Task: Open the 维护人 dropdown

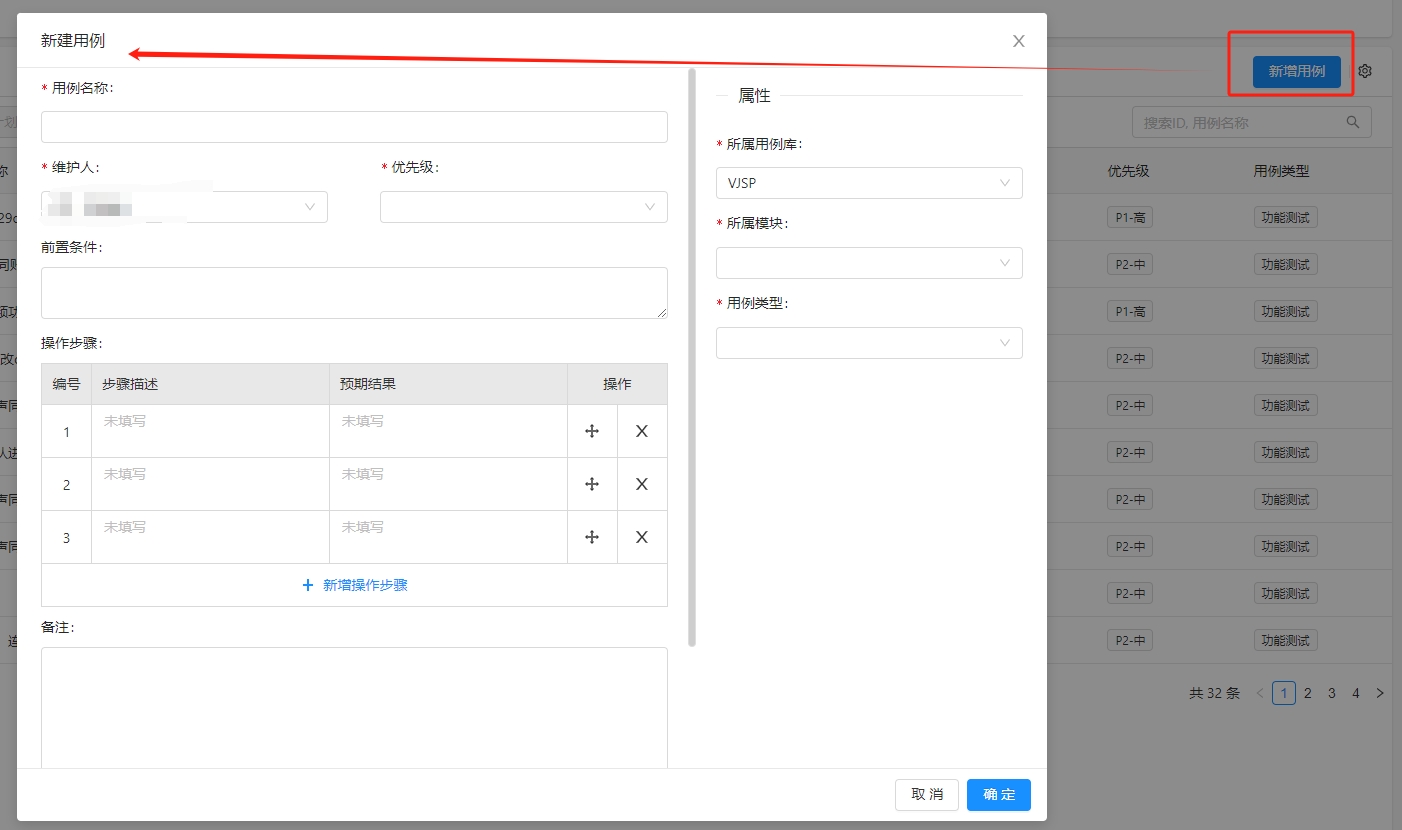Action: click(184, 207)
